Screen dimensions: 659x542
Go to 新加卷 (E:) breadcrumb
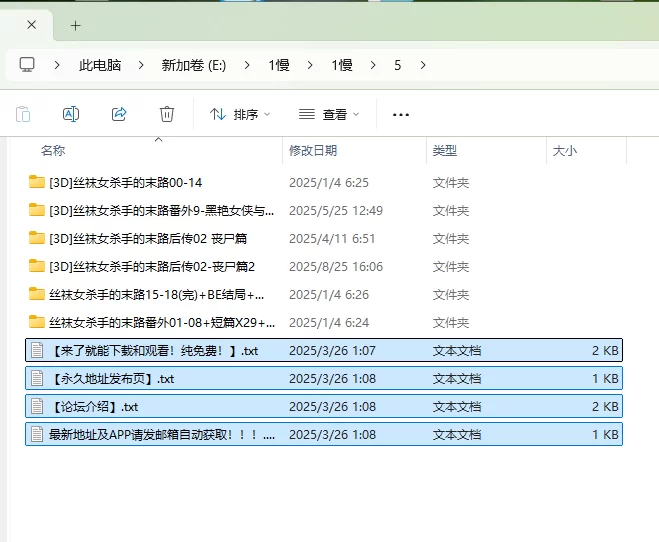tap(194, 65)
